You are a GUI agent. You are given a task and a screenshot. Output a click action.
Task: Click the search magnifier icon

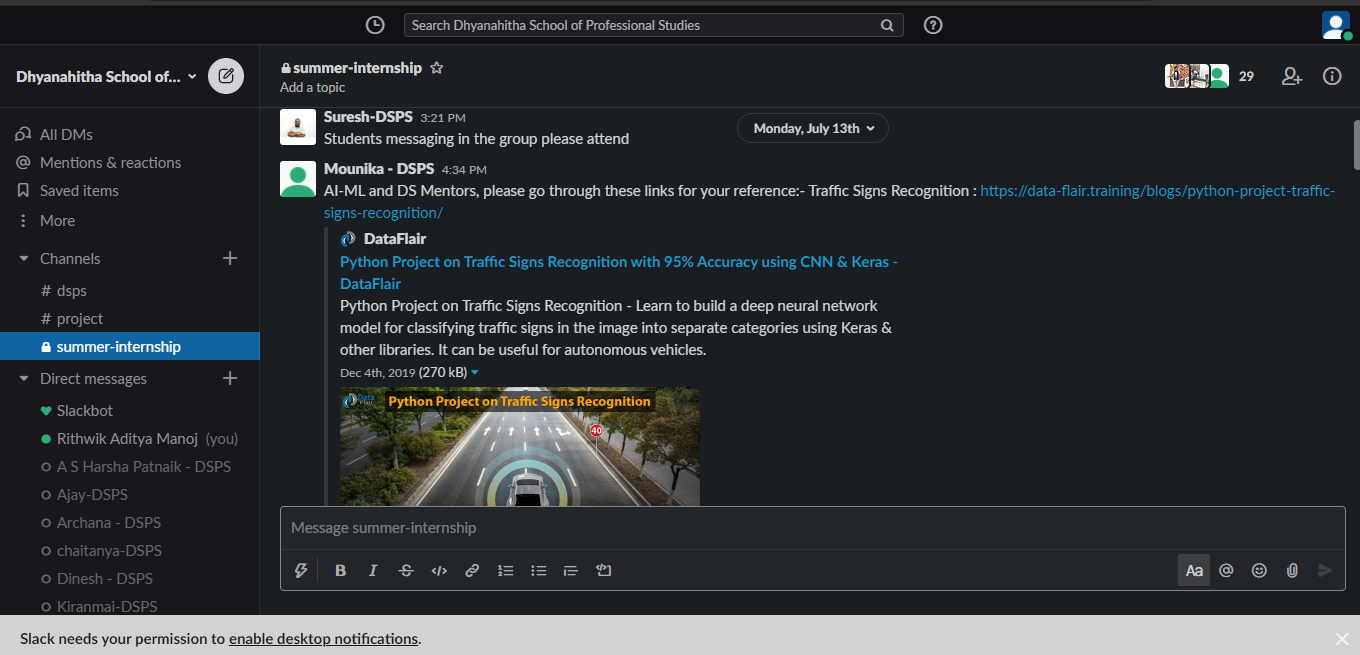(x=886, y=25)
